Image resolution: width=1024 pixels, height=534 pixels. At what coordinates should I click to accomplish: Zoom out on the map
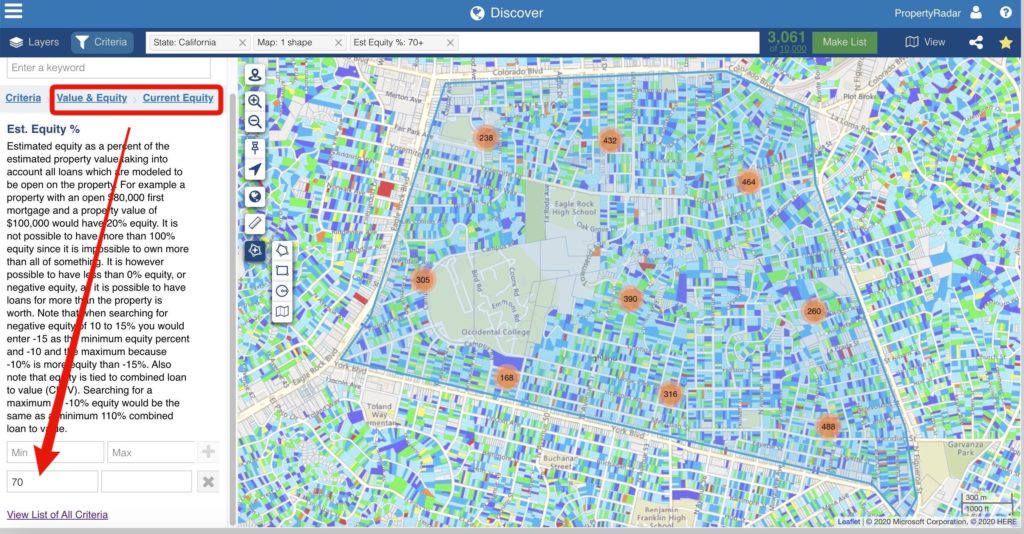tap(255, 122)
